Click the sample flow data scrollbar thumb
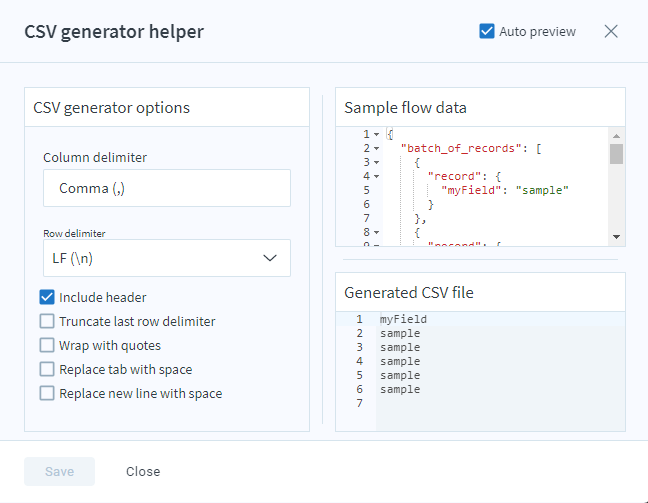Image resolution: width=648 pixels, height=503 pixels. pyautogui.click(x=616, y=154)
